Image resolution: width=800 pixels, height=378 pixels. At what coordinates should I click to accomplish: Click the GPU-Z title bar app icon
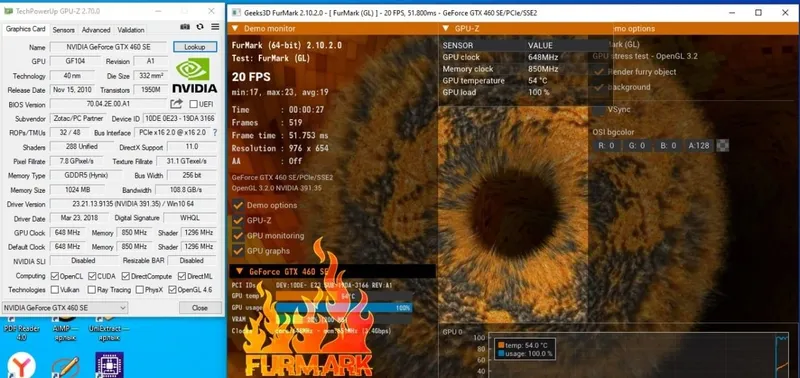coord(8,11)
